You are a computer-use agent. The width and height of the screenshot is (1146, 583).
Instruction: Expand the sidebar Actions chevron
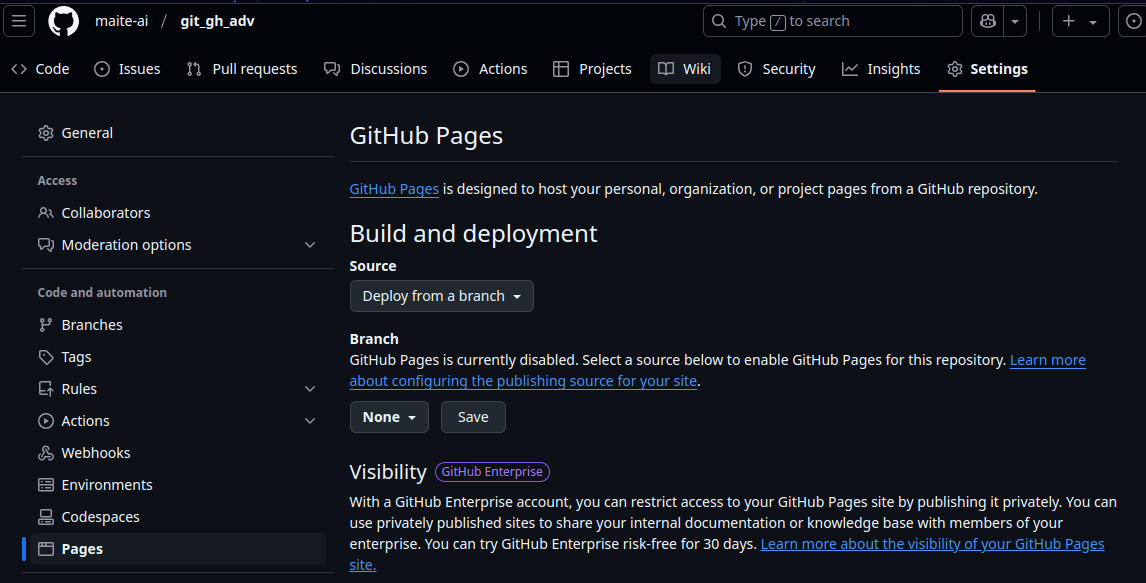(x=310, y=421)
